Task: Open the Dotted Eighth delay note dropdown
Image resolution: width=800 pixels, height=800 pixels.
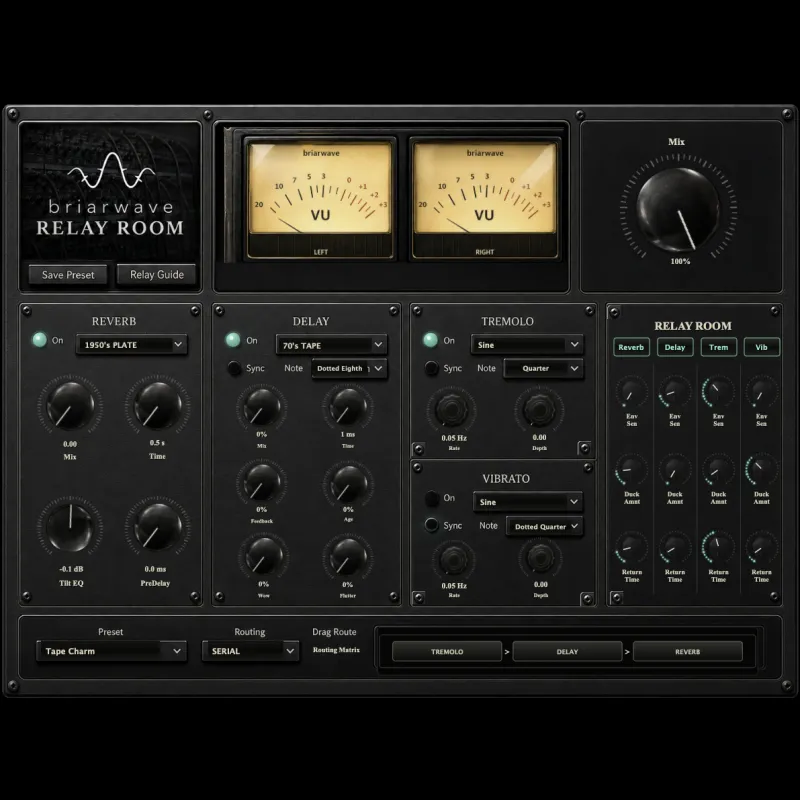Action: (x=349, y=368)
